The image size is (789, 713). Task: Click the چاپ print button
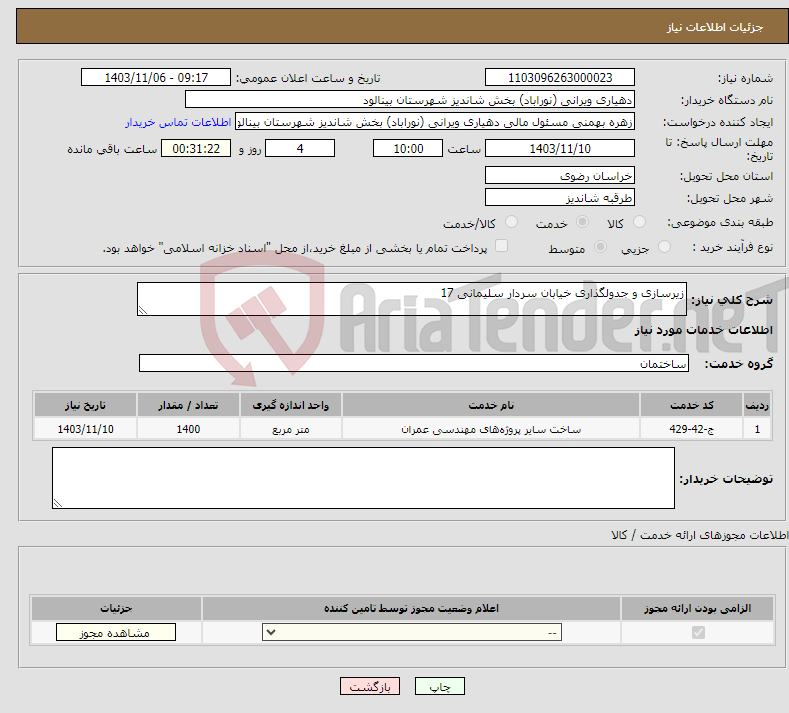440,686
